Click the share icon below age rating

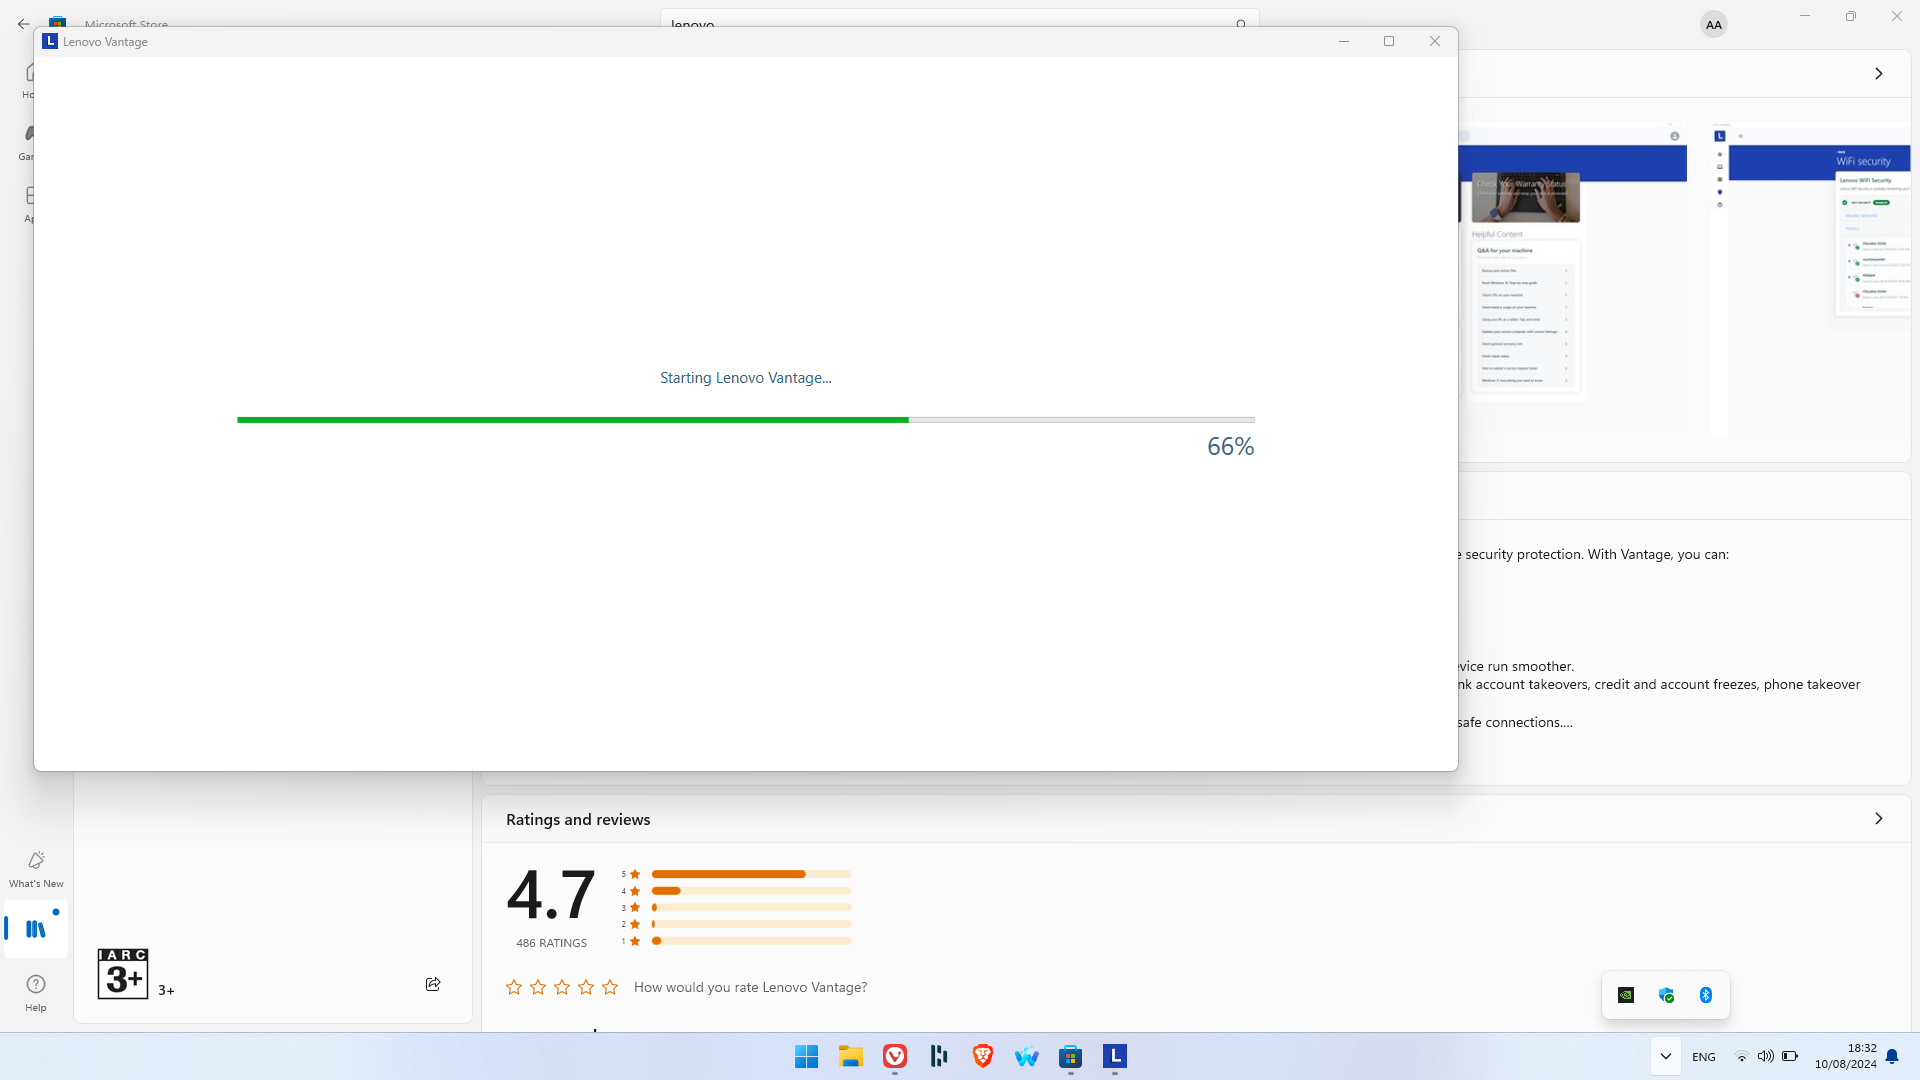click(x=433, y=985)
